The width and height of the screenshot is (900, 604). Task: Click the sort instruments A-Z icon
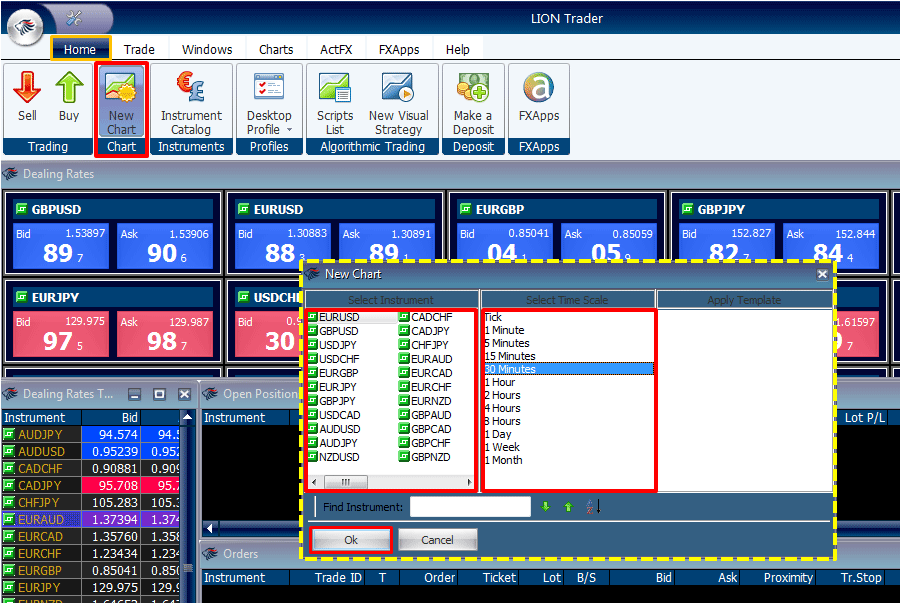pos(593,506)
